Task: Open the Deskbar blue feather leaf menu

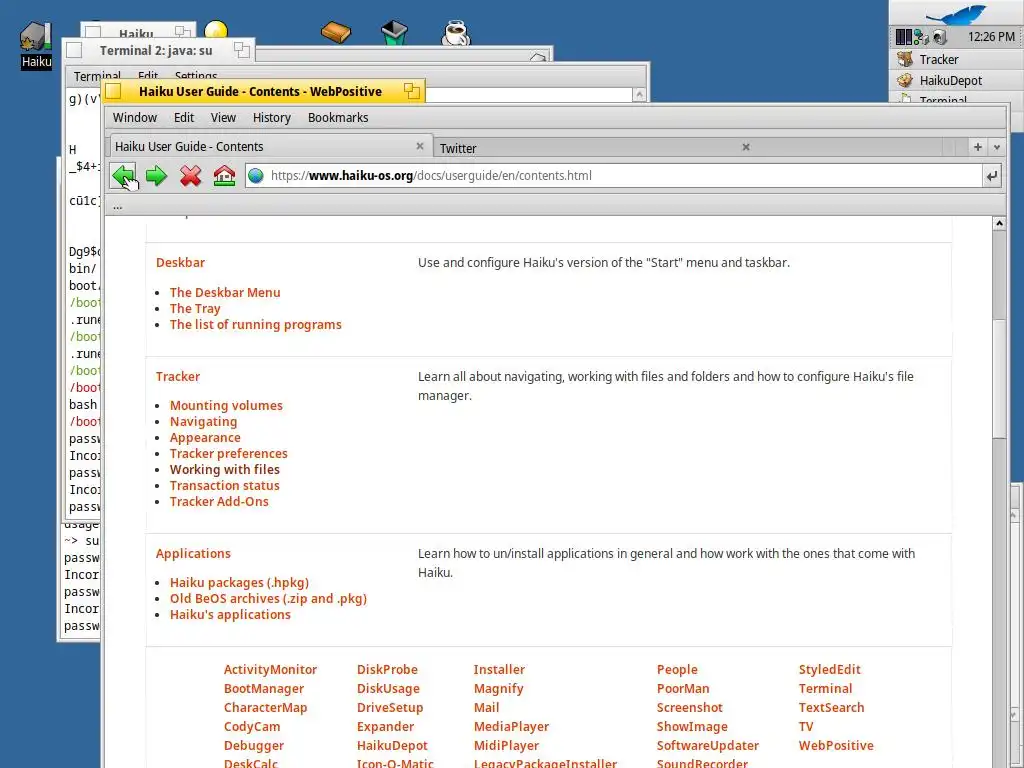Action: pos(957,13)
